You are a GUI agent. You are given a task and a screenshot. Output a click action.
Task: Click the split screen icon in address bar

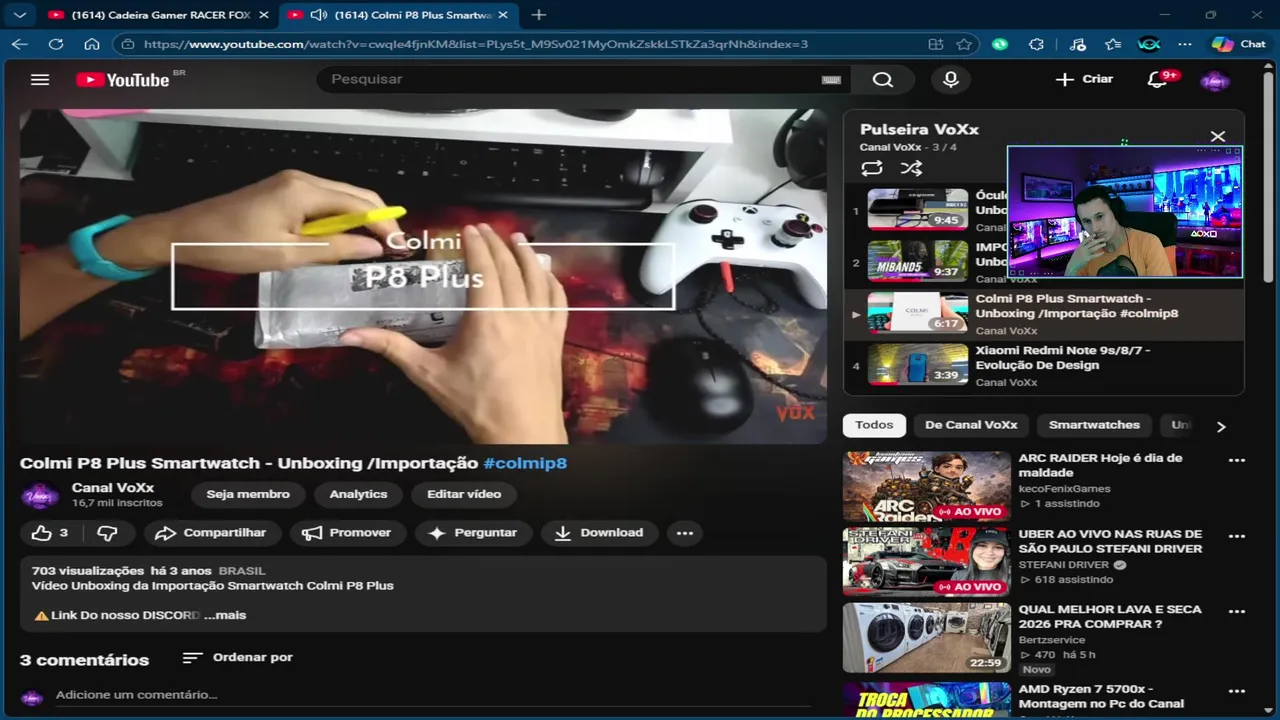pyautogui.click(x=935, y=44)
